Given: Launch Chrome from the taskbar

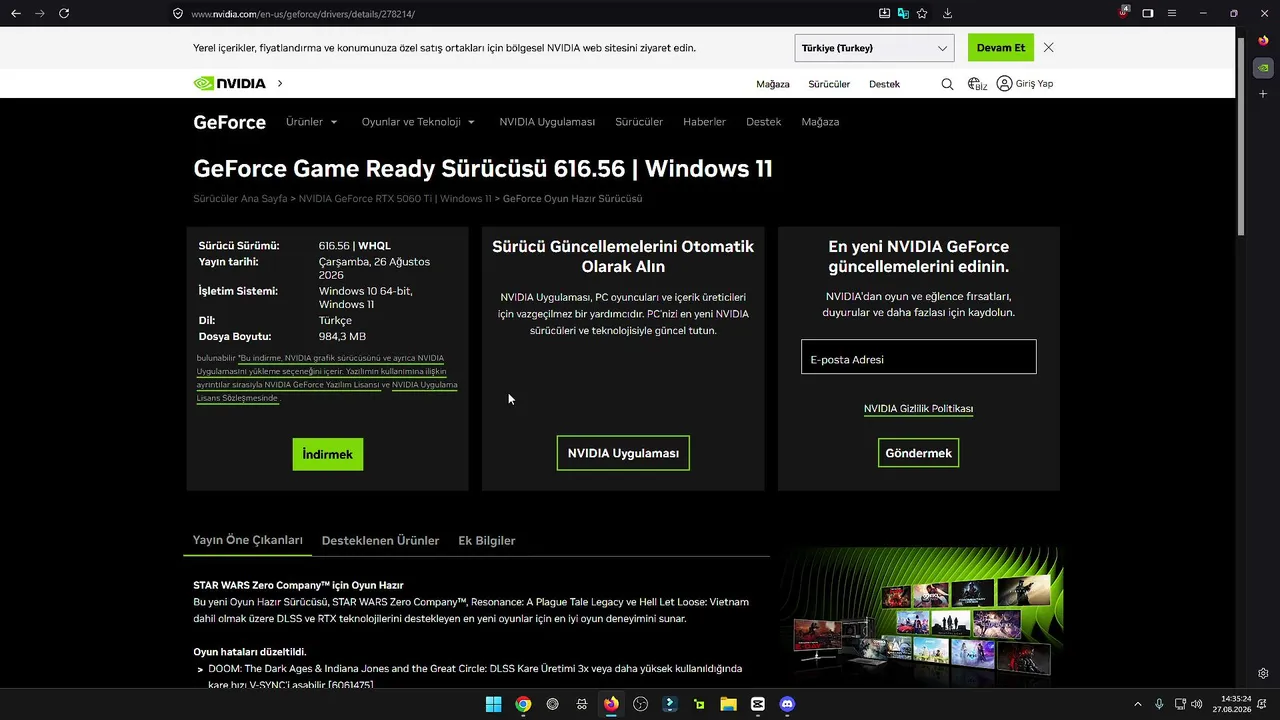Looking at the screenshot, I should 523,704.
